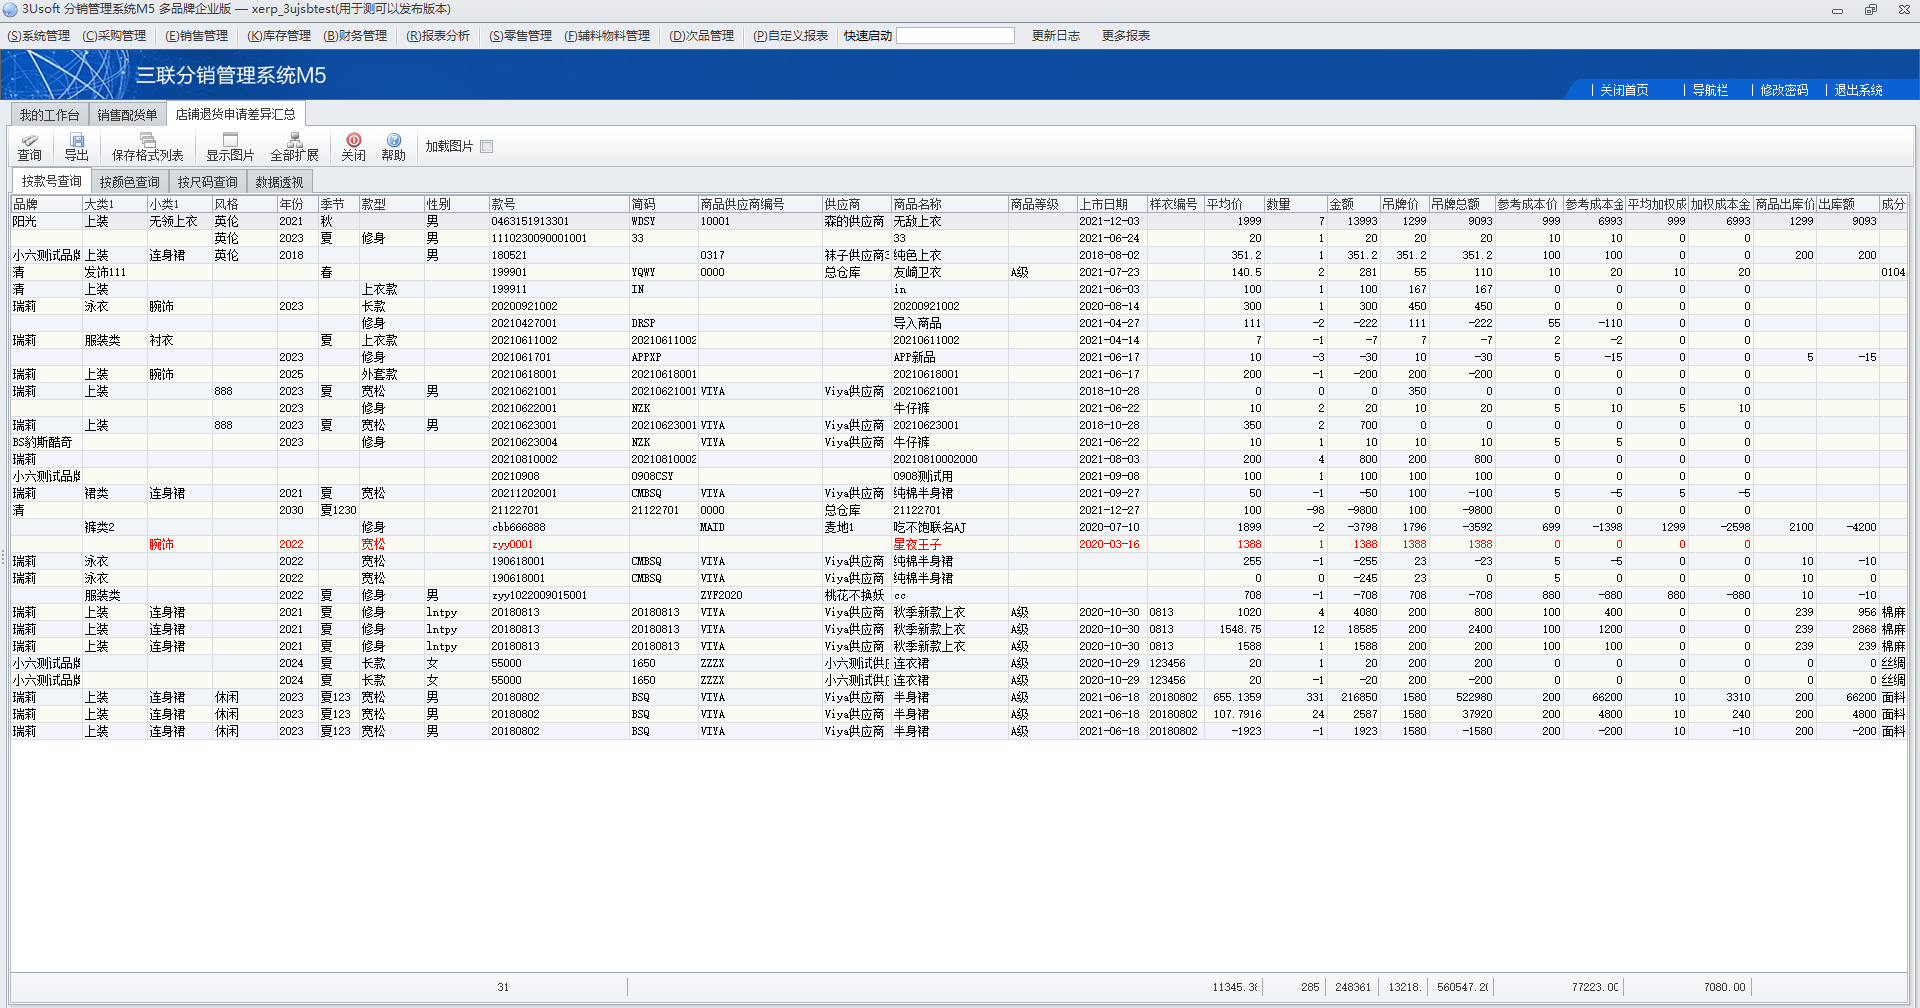Sort by the 品牌 column header

[46, 204]
